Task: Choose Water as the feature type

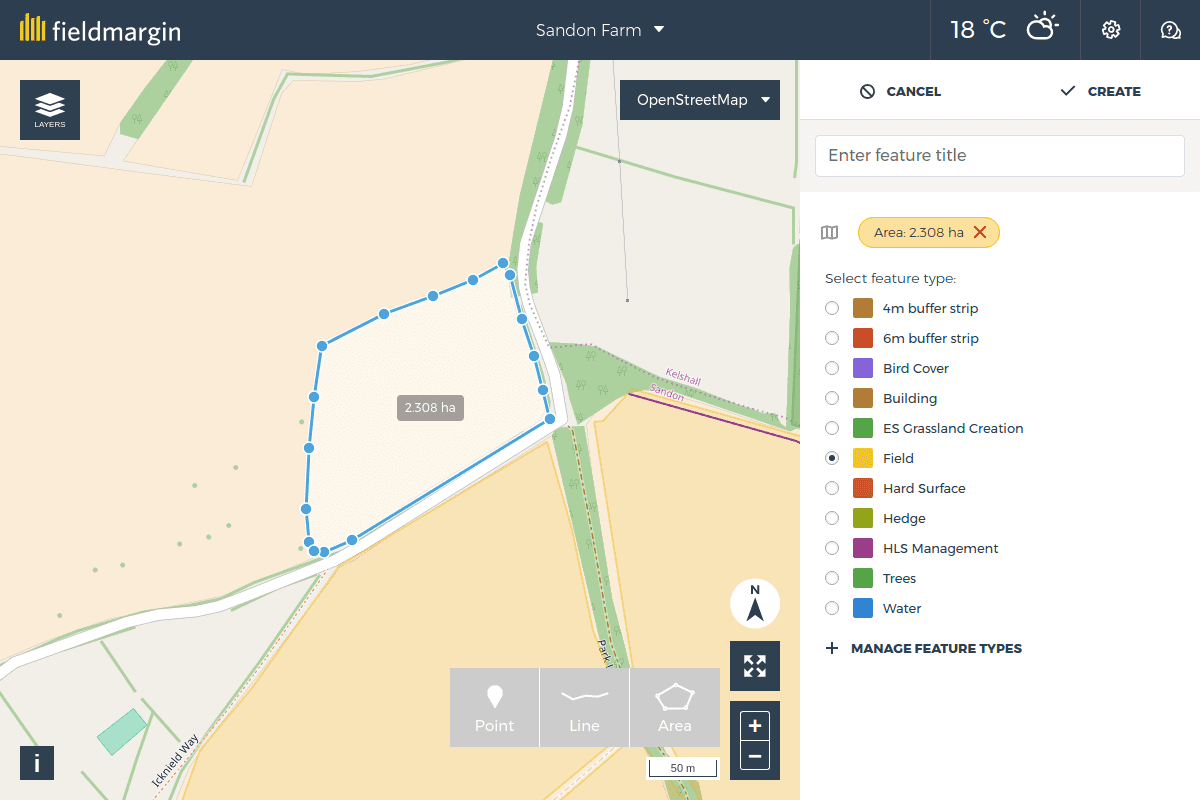Action: coord(831,608)
